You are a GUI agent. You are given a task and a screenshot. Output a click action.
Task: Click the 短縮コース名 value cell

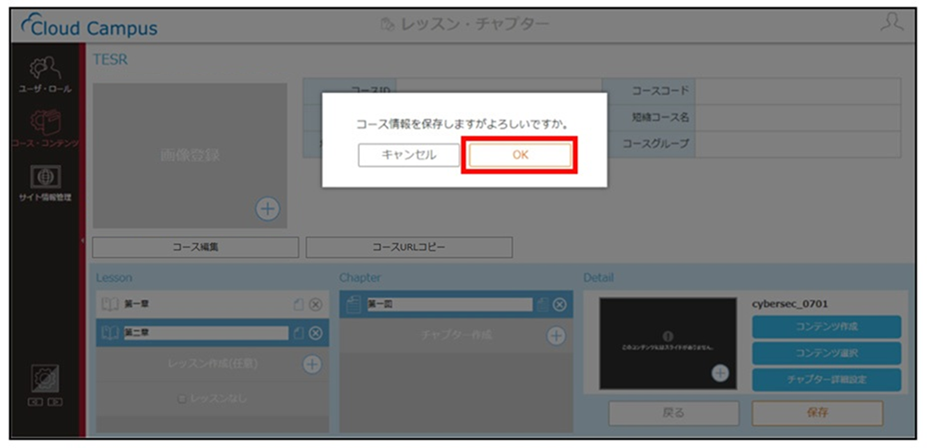coord(798,117)
